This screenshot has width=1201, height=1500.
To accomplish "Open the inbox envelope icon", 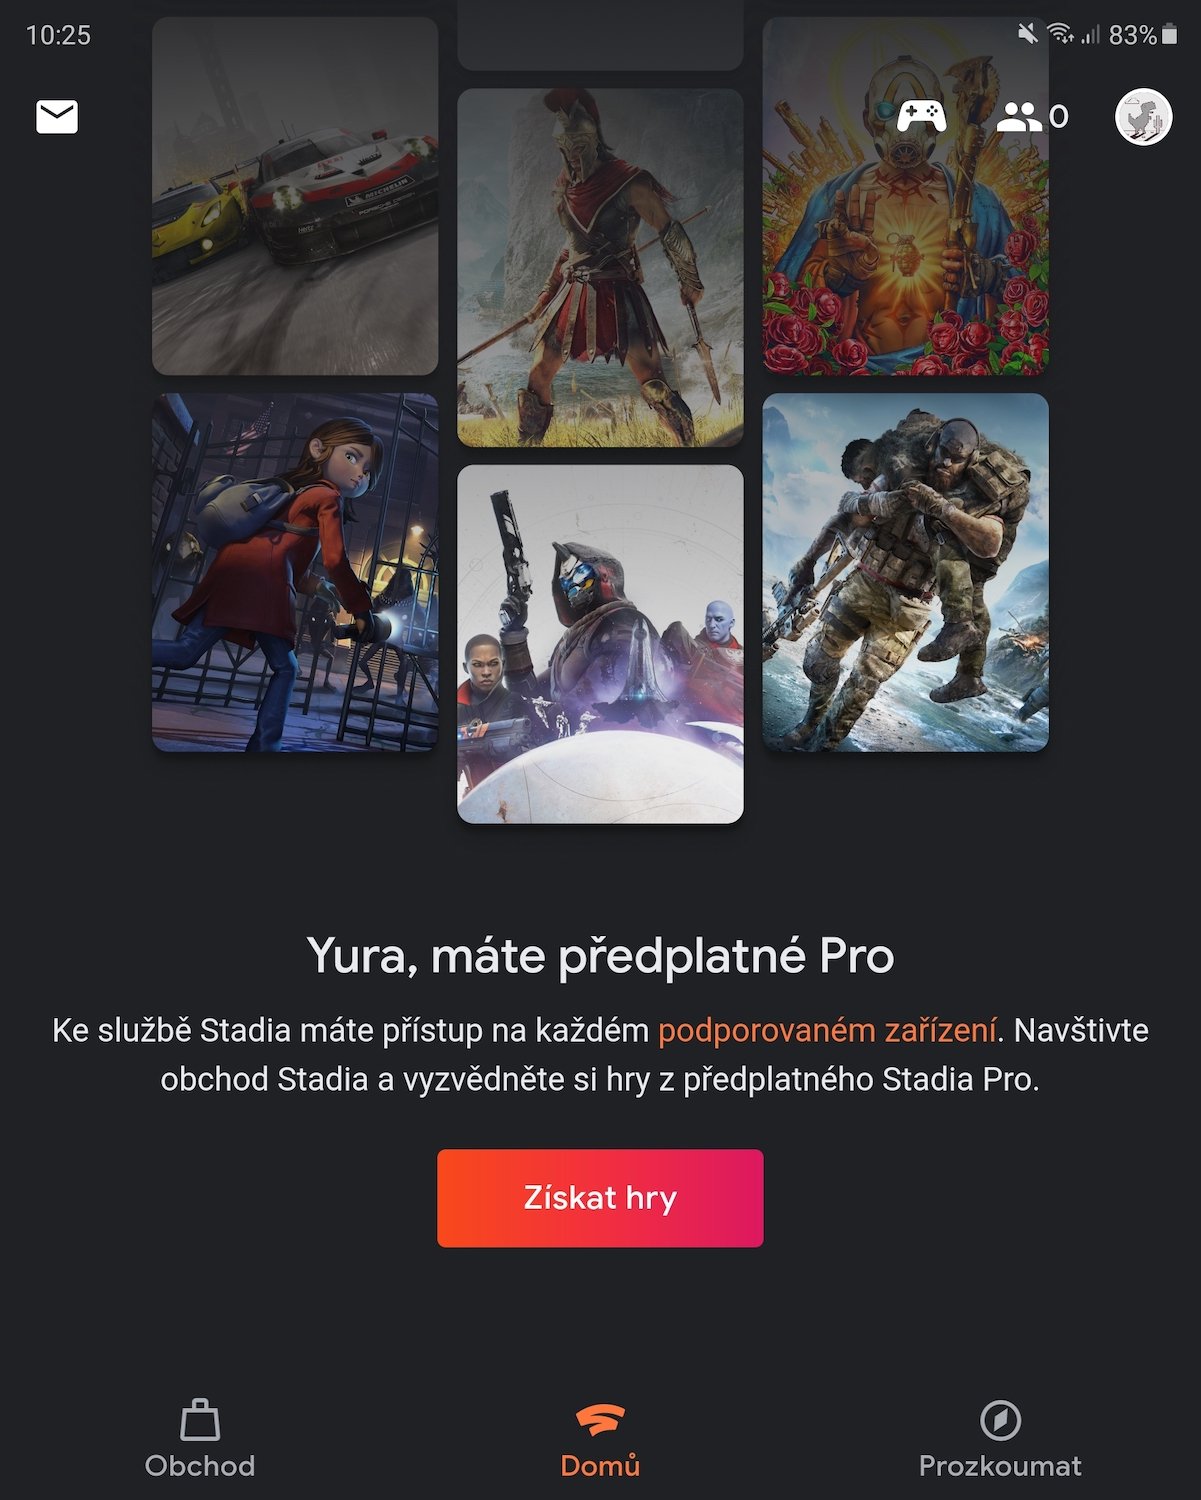I will pyautogui.click(x=57, y=117).
